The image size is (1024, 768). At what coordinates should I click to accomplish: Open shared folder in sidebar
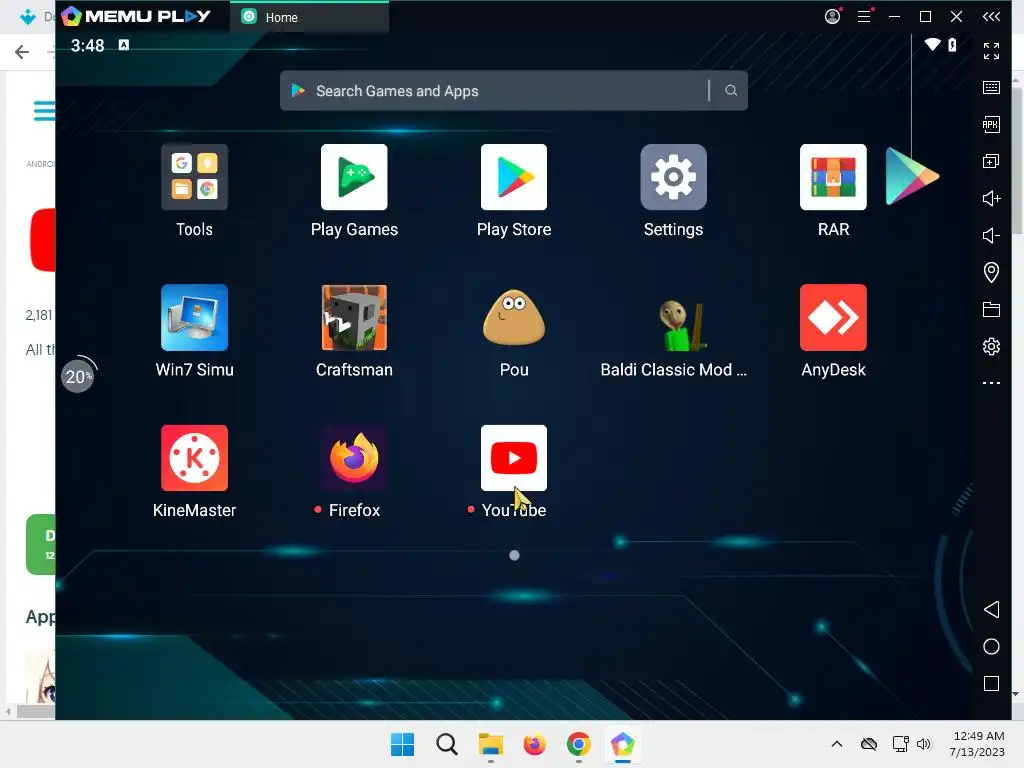[x=991, y=310]
